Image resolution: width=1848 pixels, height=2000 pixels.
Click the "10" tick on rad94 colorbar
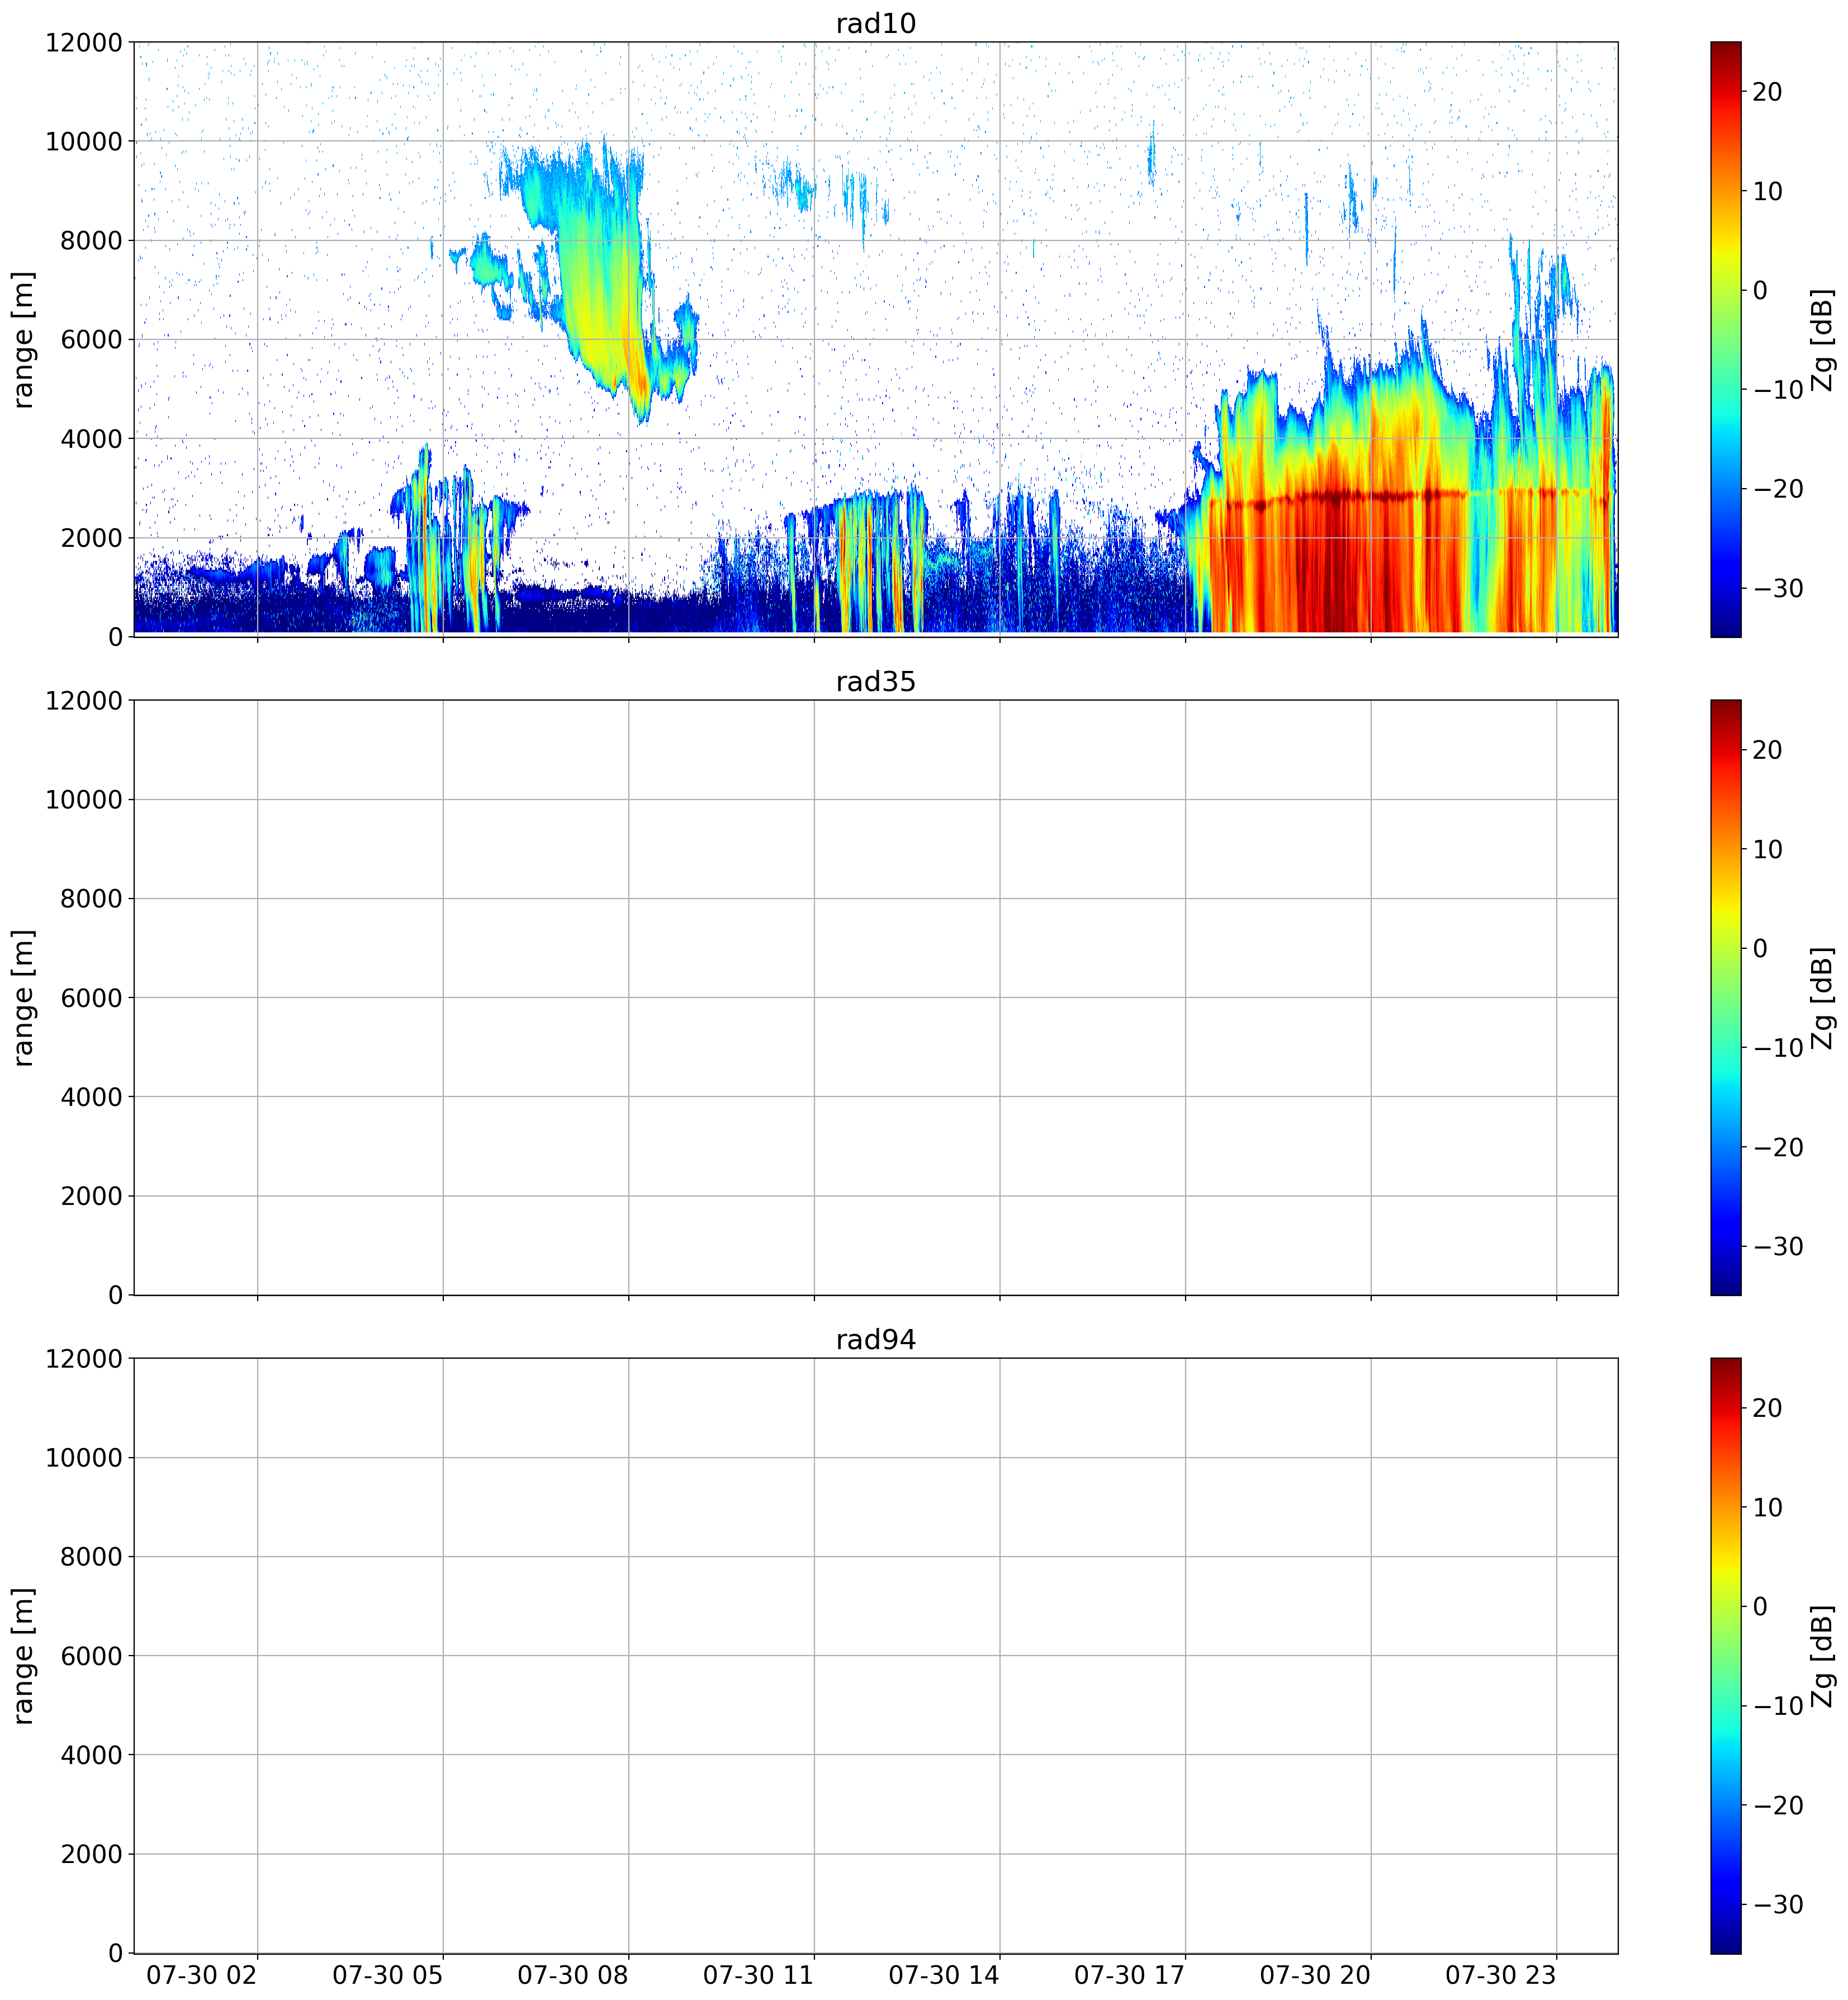[x=1768, y=1508]
